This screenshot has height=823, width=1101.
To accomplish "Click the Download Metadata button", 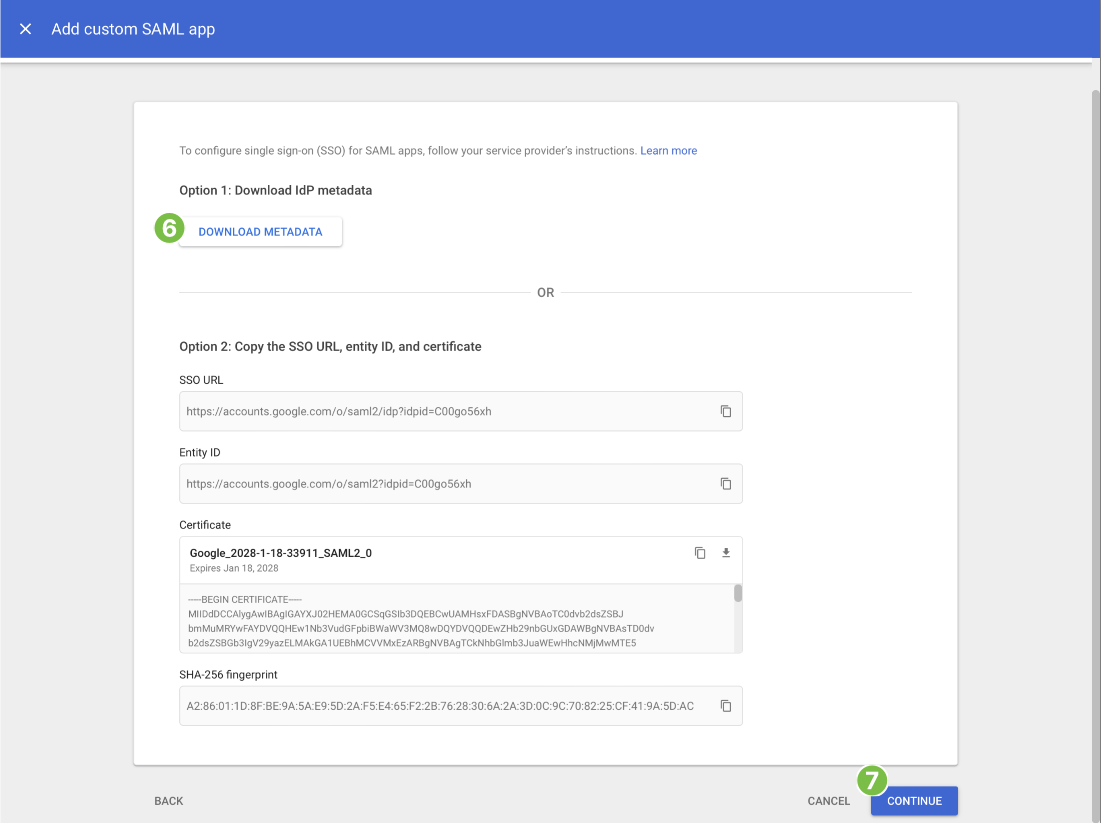I will pos(261,232).
